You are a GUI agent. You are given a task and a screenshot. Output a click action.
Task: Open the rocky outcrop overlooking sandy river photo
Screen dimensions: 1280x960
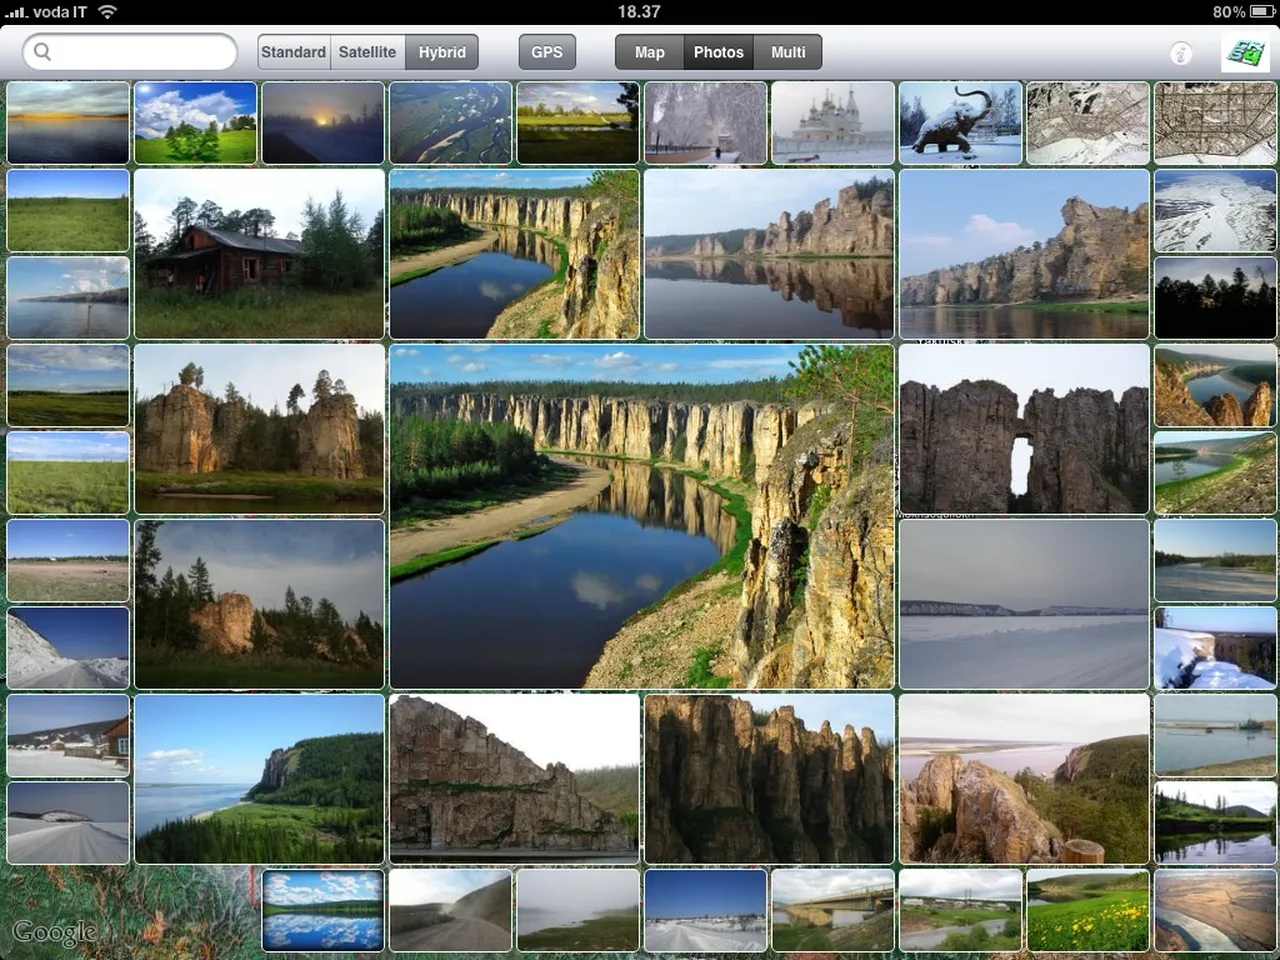pos(1024,779)
